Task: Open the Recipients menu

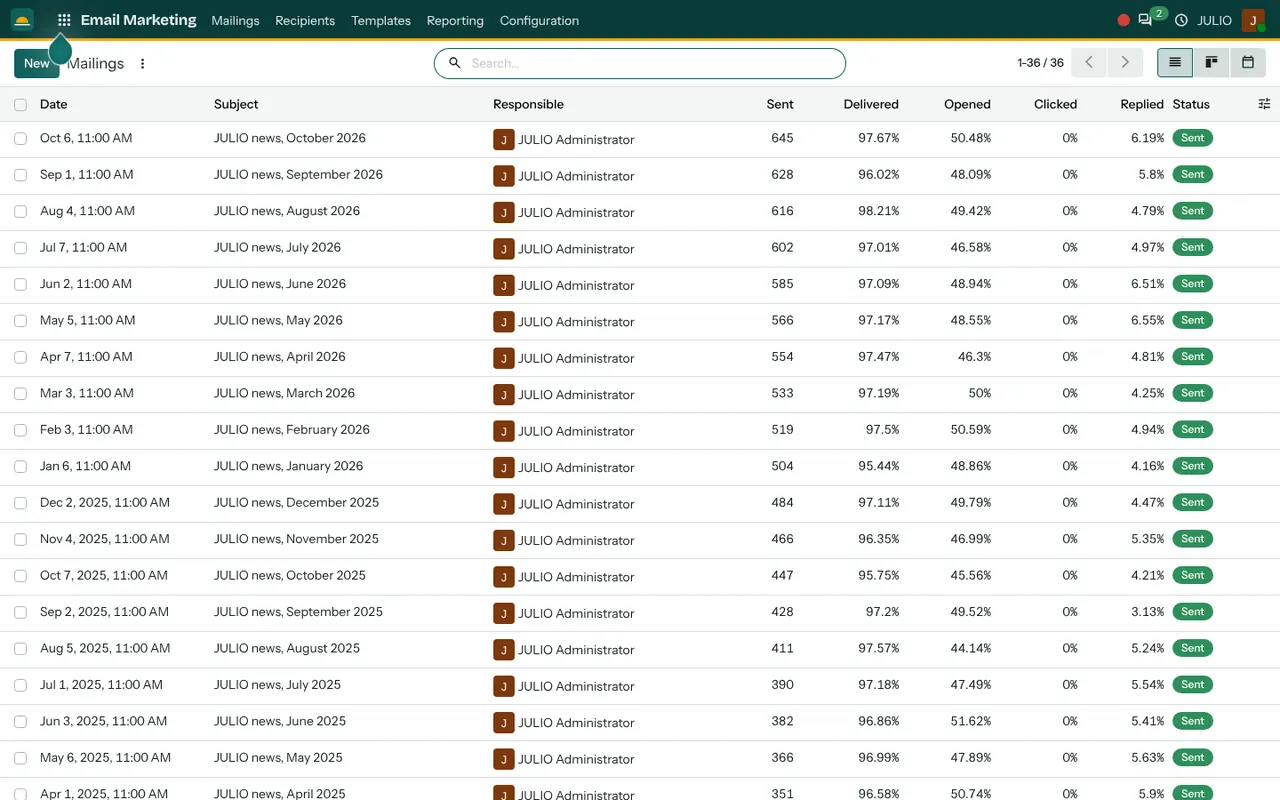Action: tap(305, 20)
